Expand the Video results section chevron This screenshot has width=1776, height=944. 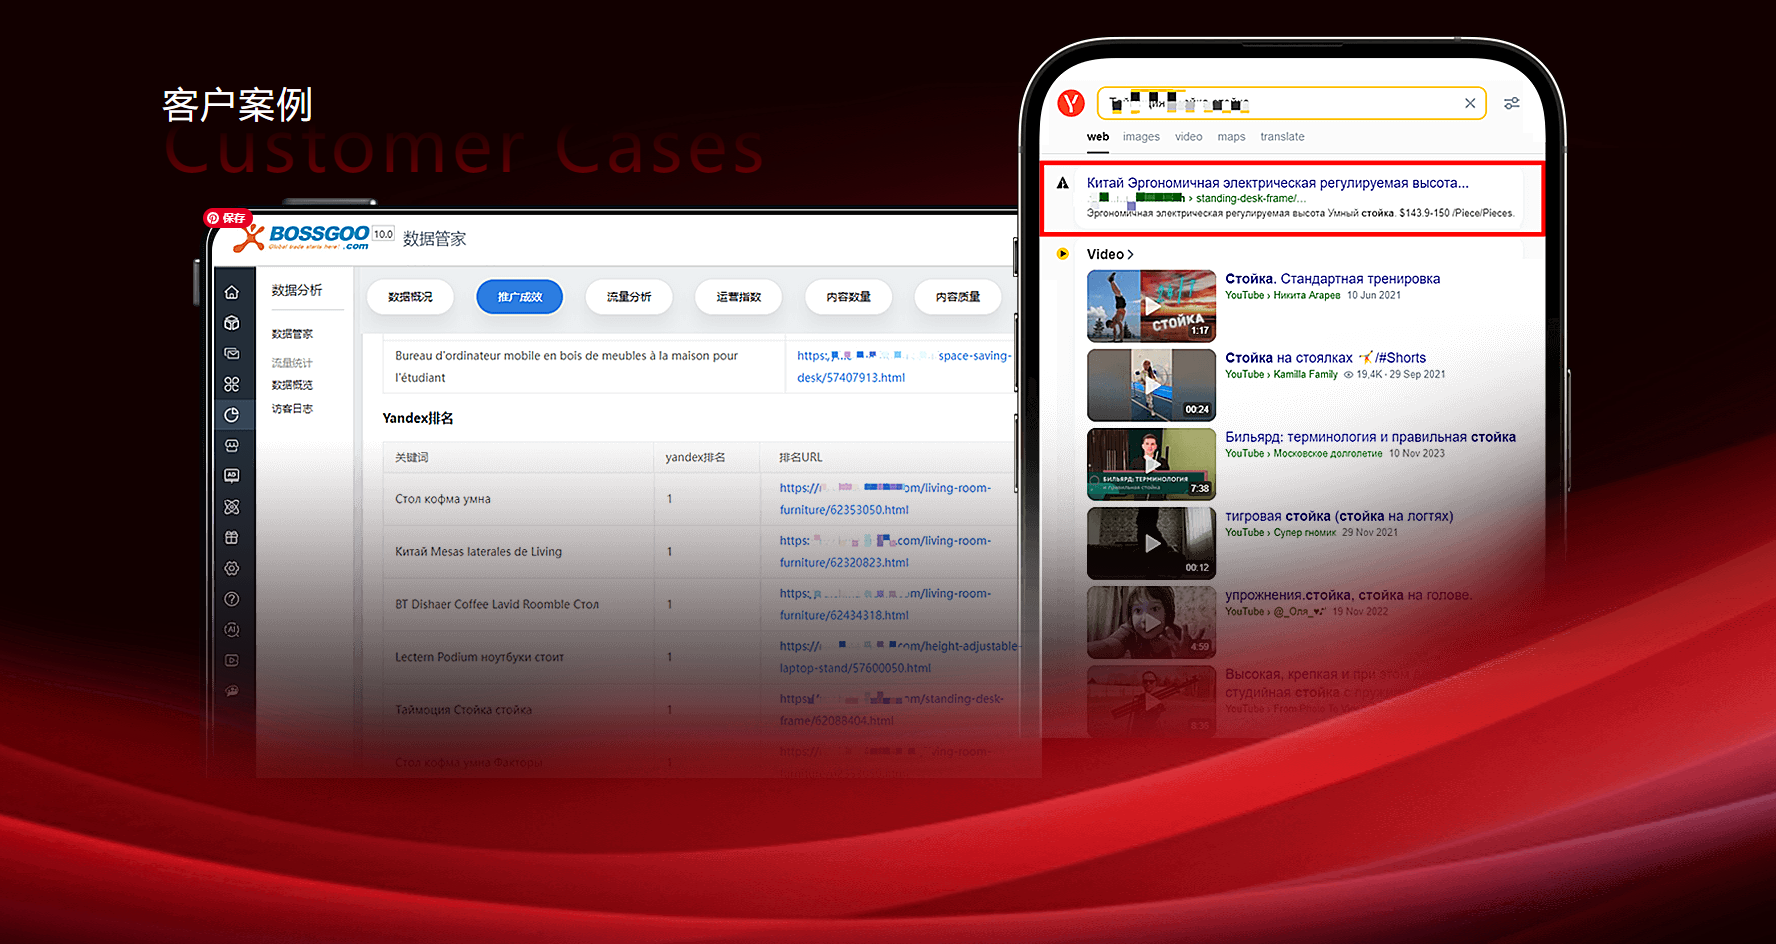[1130, 255]
